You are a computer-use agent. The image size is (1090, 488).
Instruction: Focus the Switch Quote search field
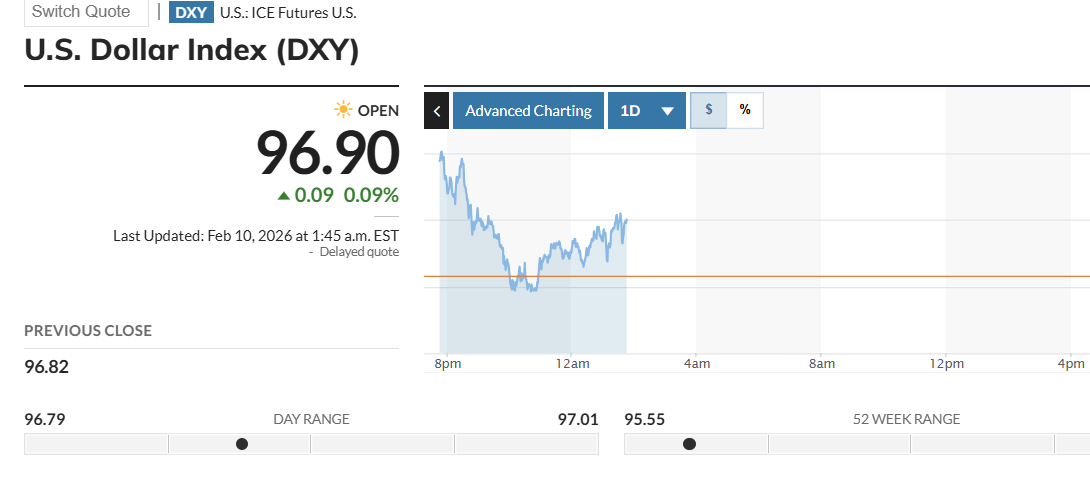point(86,12)
